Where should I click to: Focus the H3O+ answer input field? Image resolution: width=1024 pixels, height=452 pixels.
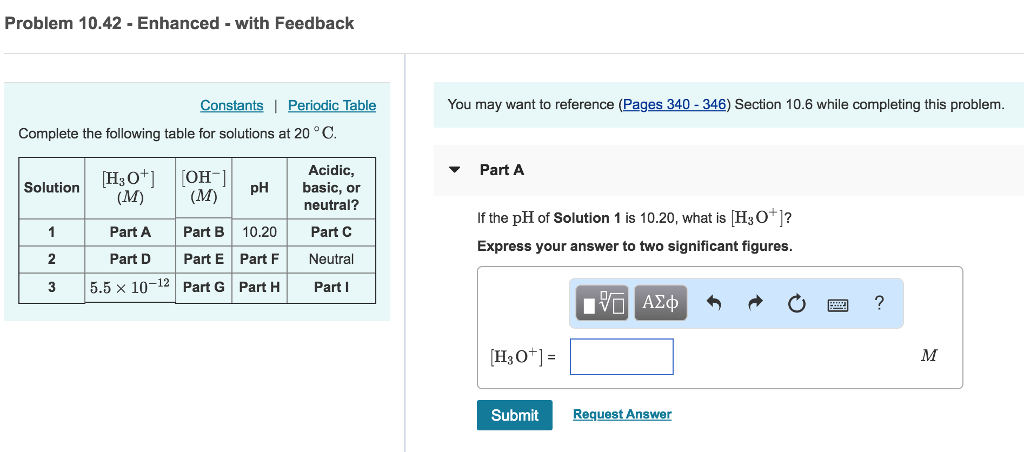click(x=622, y=357)
